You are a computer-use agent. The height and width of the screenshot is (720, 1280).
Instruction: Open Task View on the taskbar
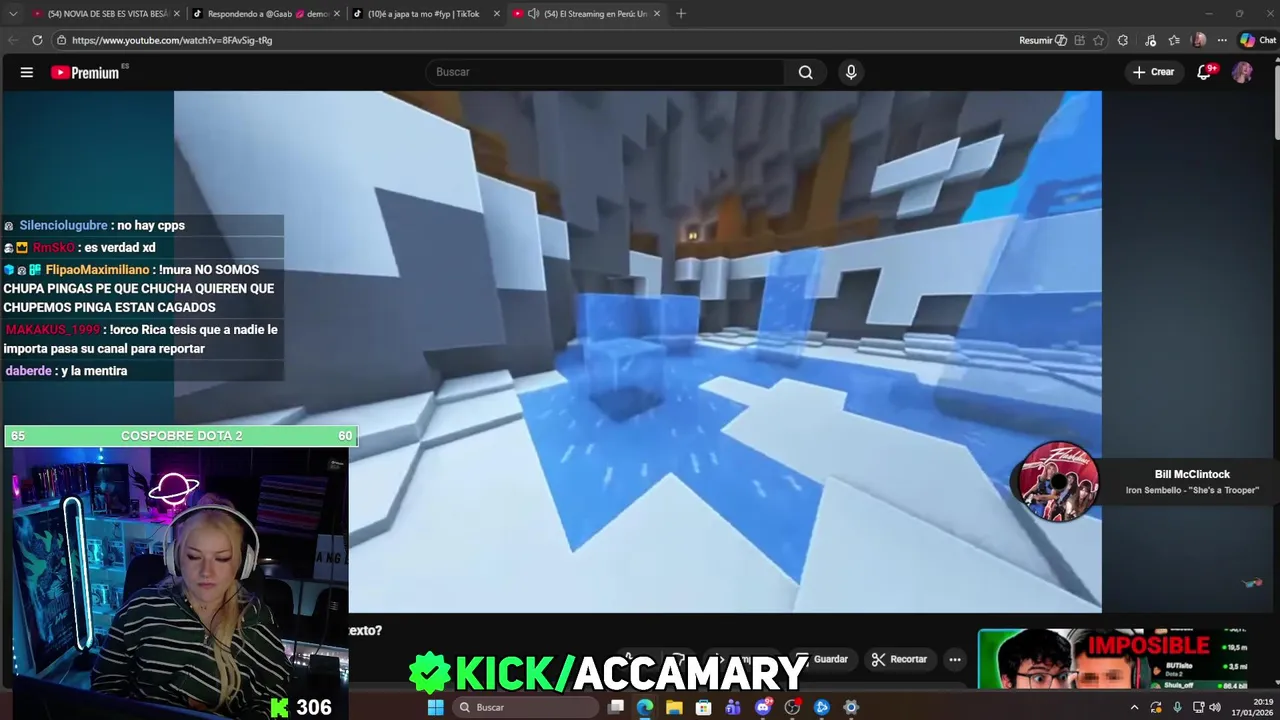click(616, 707)
